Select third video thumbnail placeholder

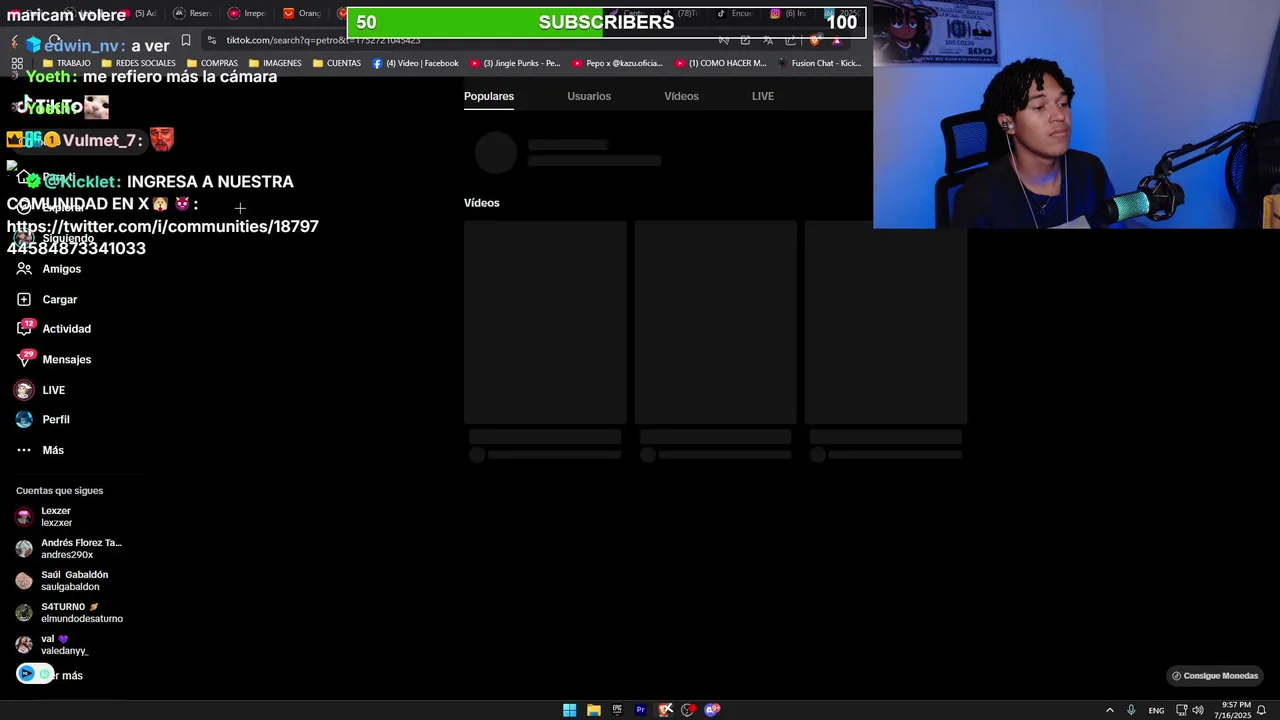click(886, 322)
